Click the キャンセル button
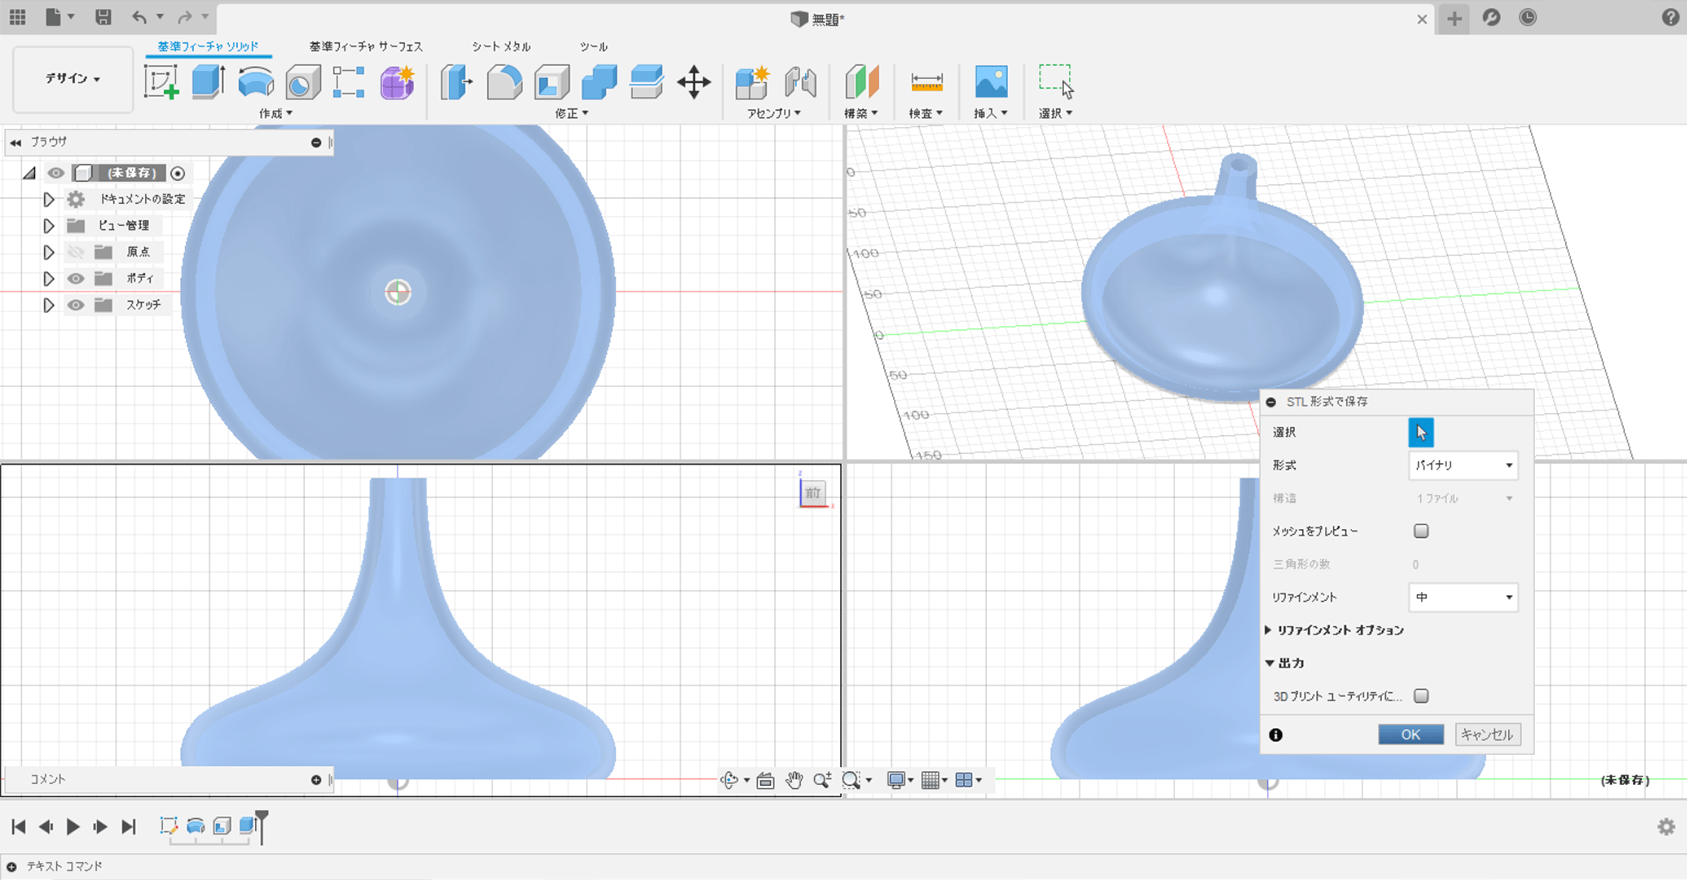The height and width of the screenshot is (880, 1687). [x=1487, y=735]
